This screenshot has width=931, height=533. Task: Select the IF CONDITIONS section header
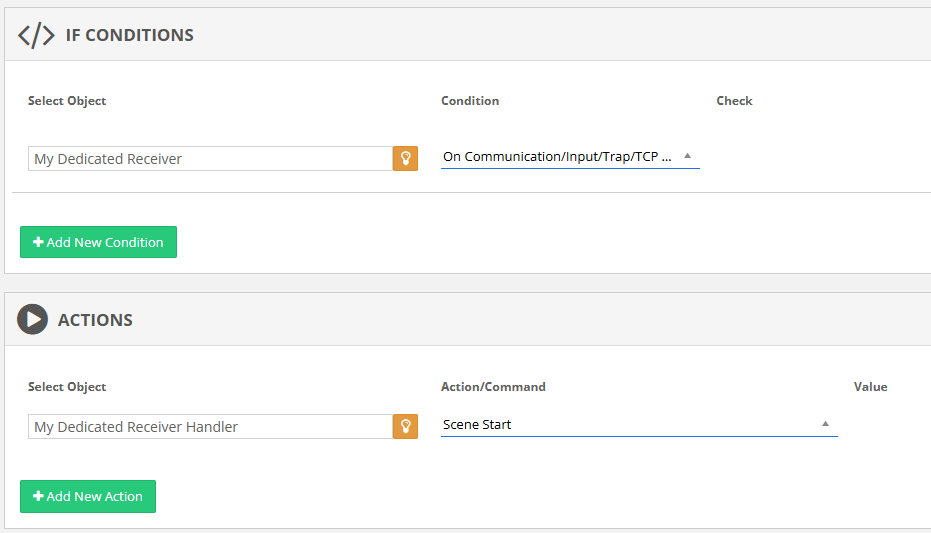tap(129, 35)
